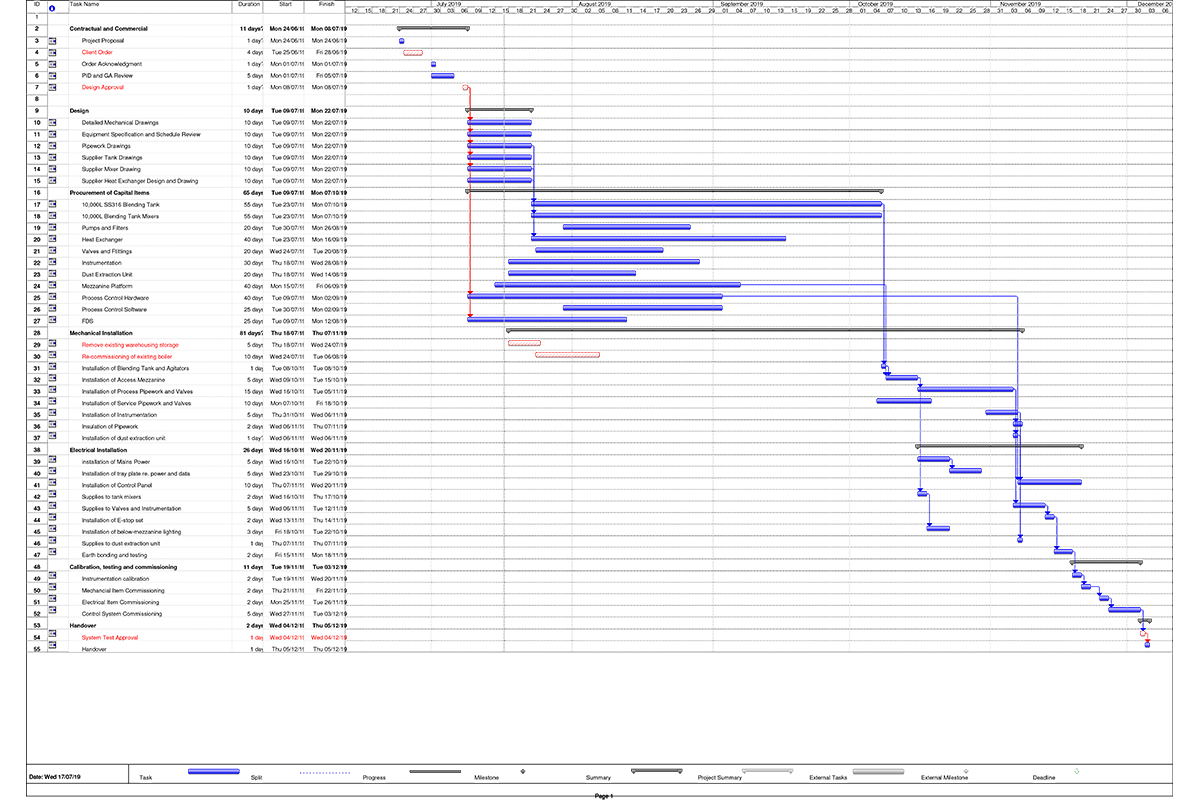Image resolution: width=1200 pixels, height=800 pixels.
Task: Click indicator icon beside Mezzanine Platform
Action: pyautogui.click(x=52, y=286)
